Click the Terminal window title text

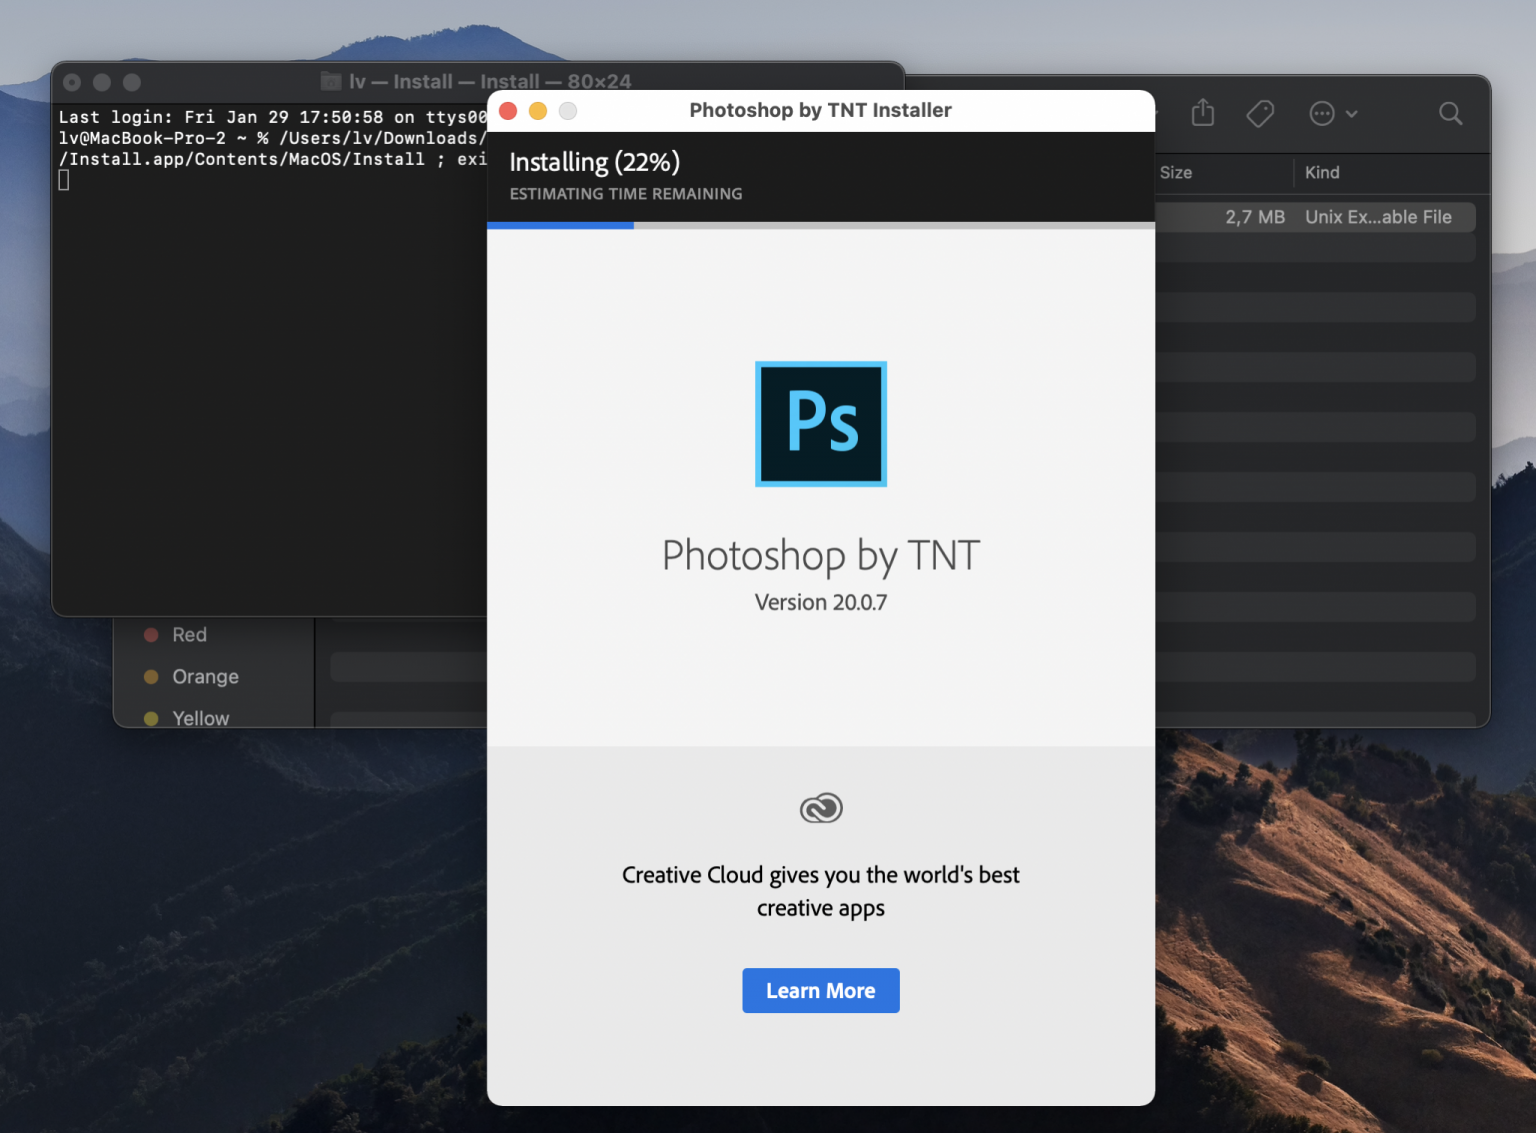point(490,81)
